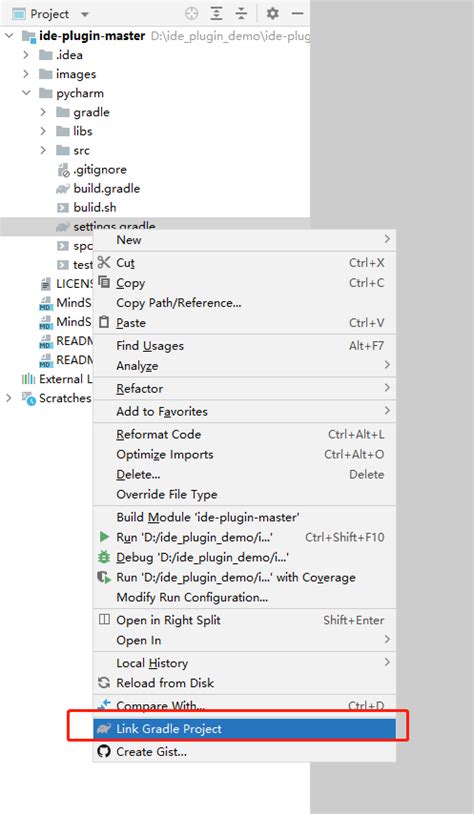Click the locate/select opened file target icon
The image size is (474, 814).
(192, 14)
